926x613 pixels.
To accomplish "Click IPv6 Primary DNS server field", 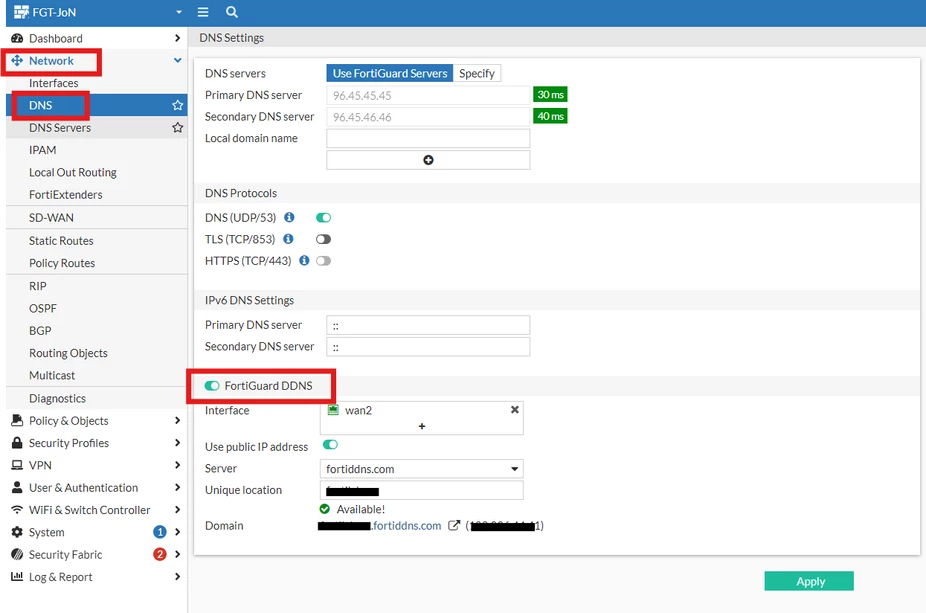I will 428,325.
